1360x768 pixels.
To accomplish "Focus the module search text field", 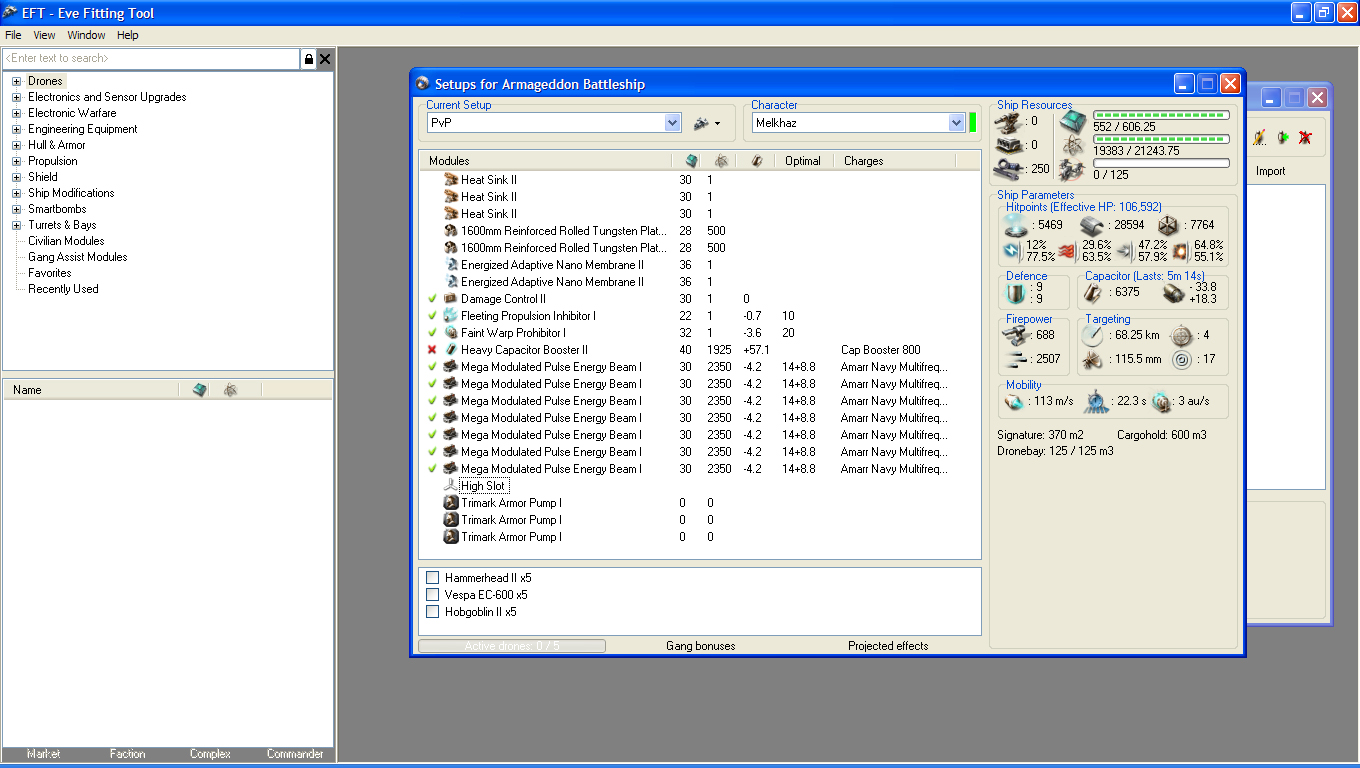I will click(x=151, y=59).
